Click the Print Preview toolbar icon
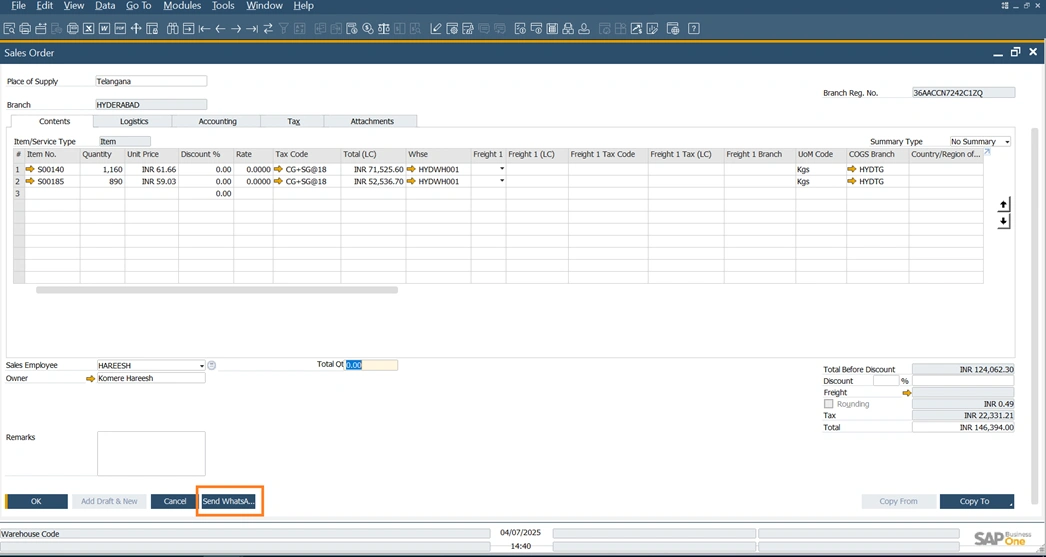 (9, 29)
